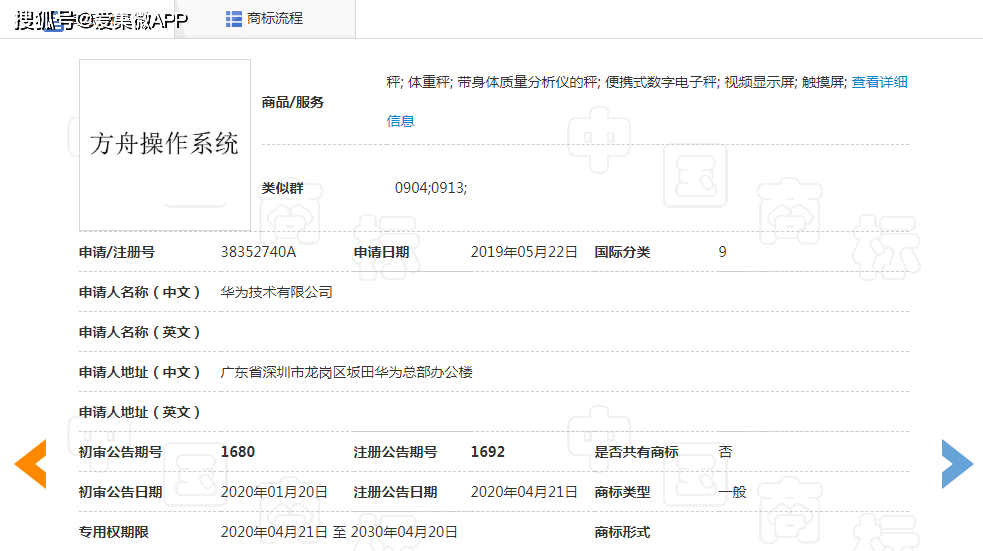Select goods text 触摸屏
983x551 pixels.
tap(823, 82)
